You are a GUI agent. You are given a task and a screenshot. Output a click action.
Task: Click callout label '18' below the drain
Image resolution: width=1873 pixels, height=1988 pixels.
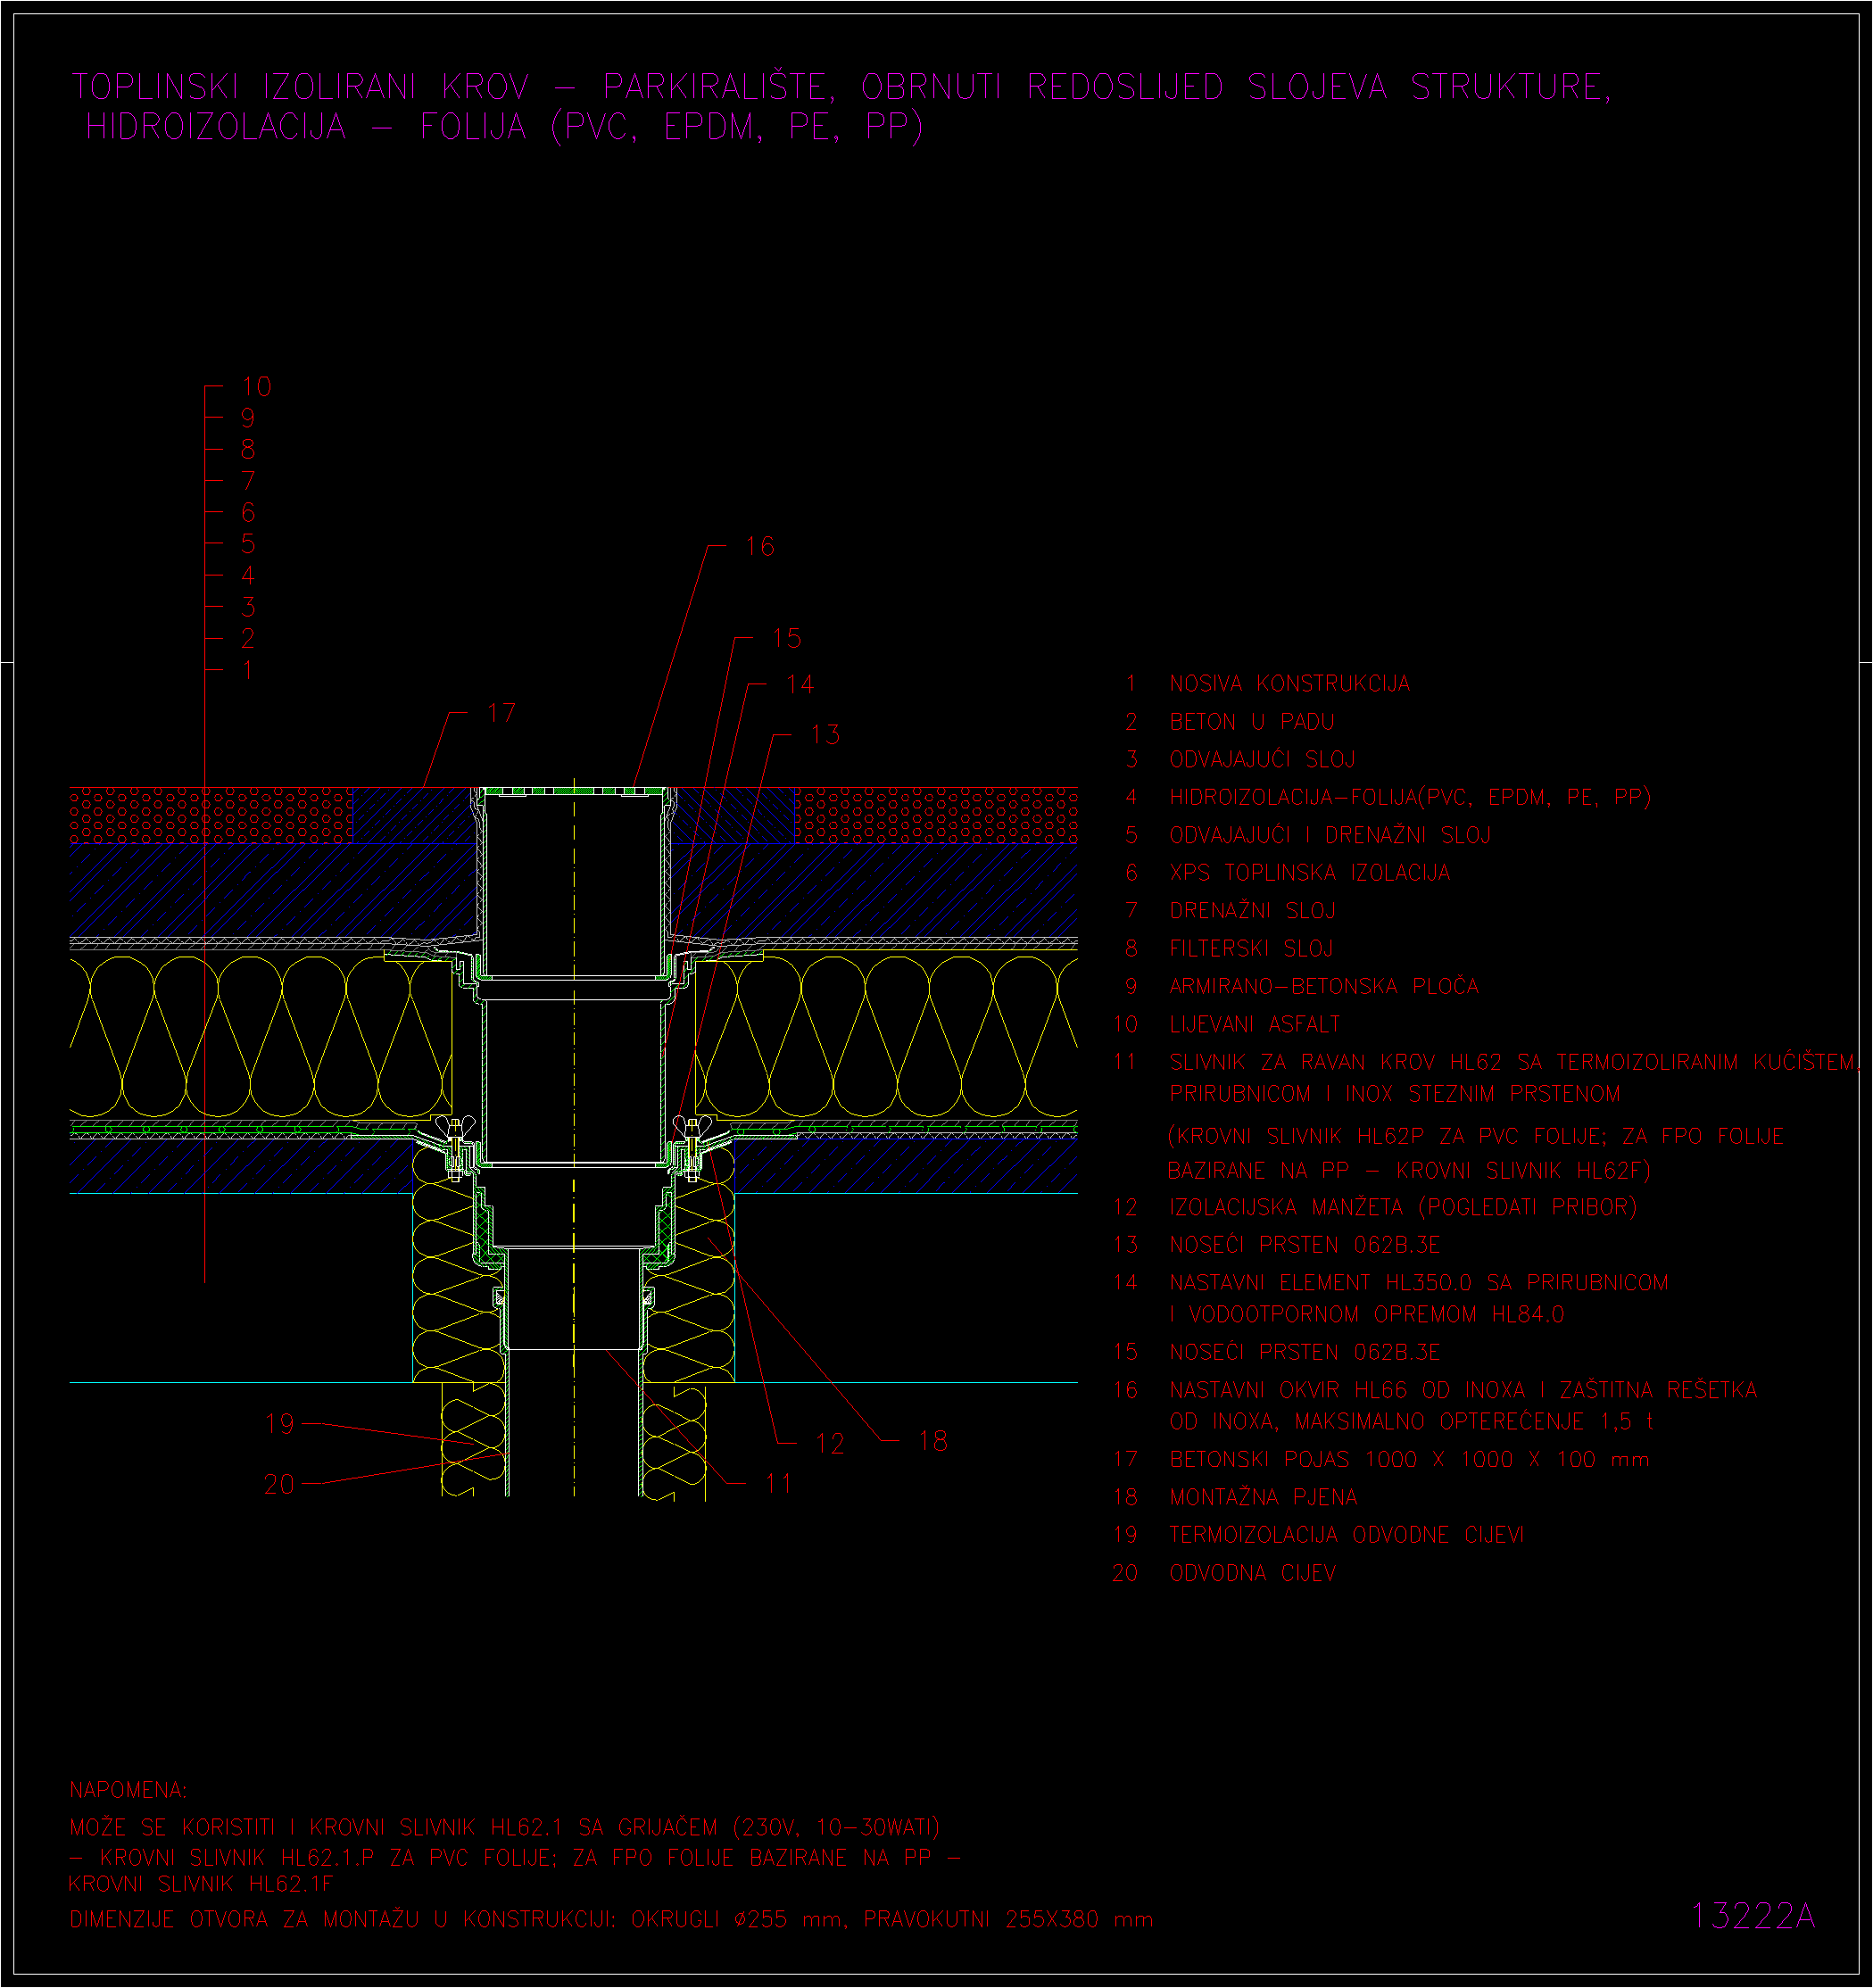pyautogui.click(x=933, y=1441)
